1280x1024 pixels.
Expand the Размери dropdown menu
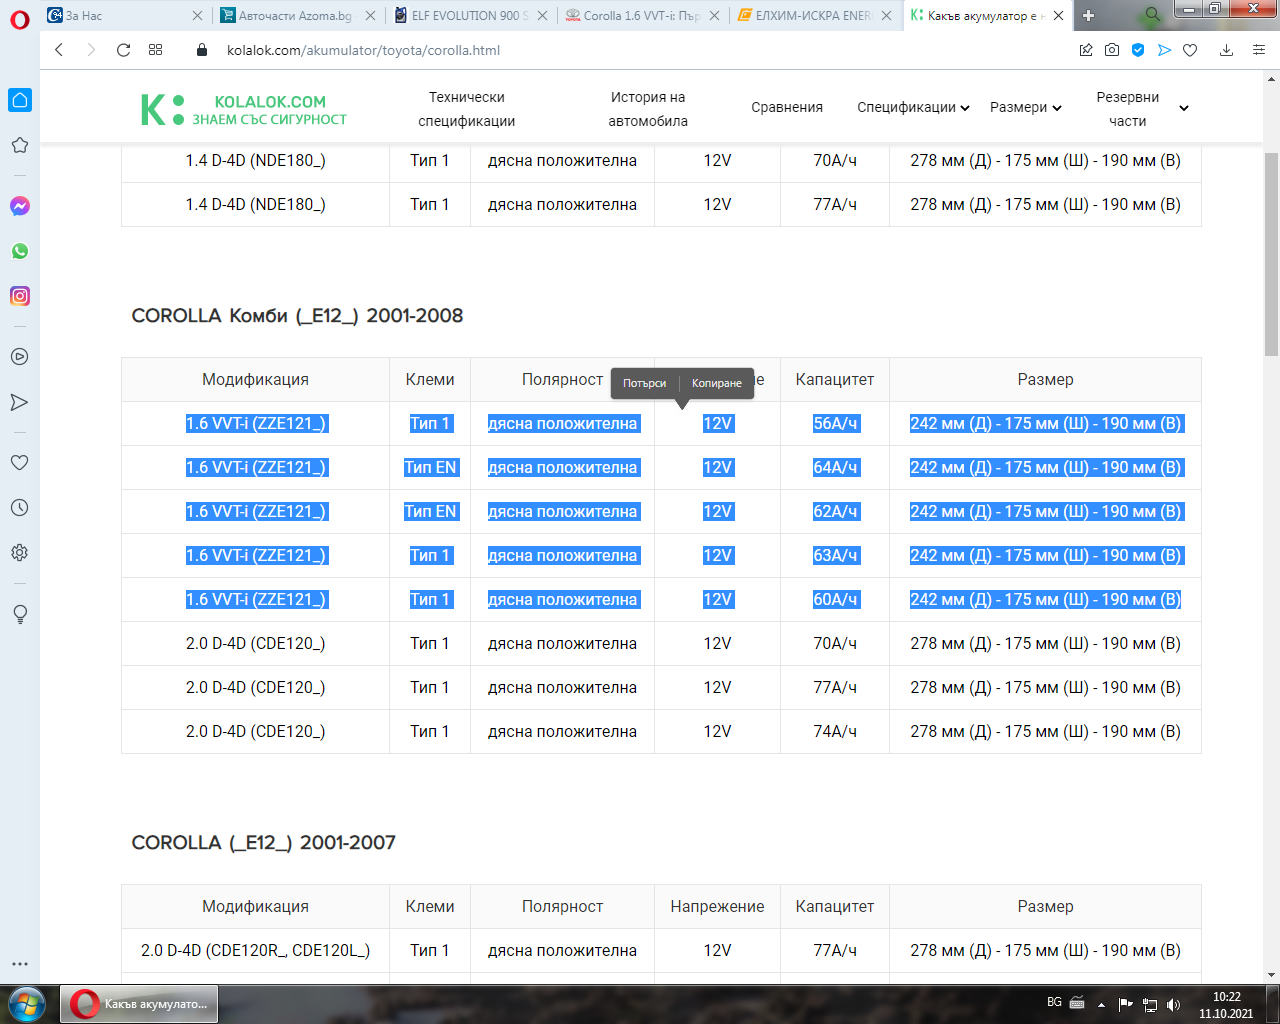(x=1025, y=108)
